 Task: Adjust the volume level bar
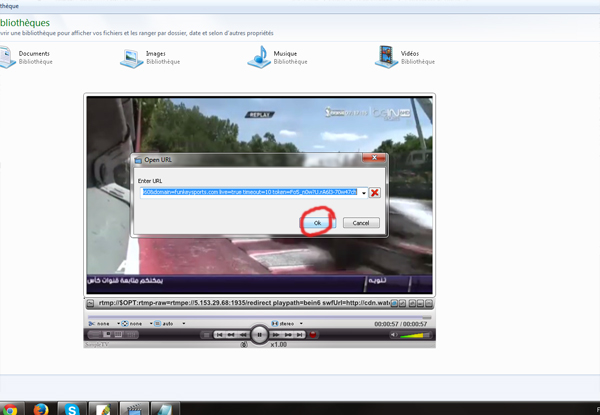pyautogui.click(x=415, y=335)
